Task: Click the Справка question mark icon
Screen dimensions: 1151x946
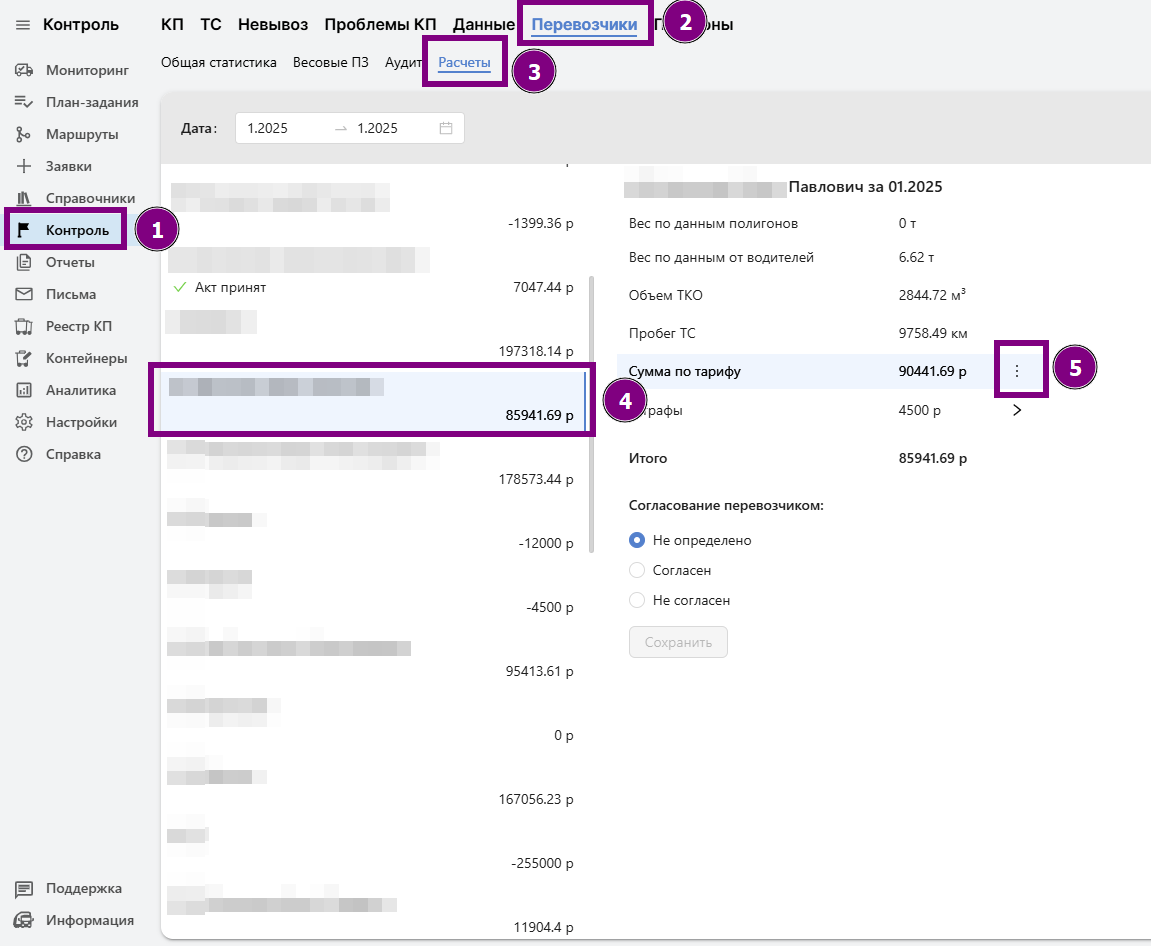Action: point(25,454)
